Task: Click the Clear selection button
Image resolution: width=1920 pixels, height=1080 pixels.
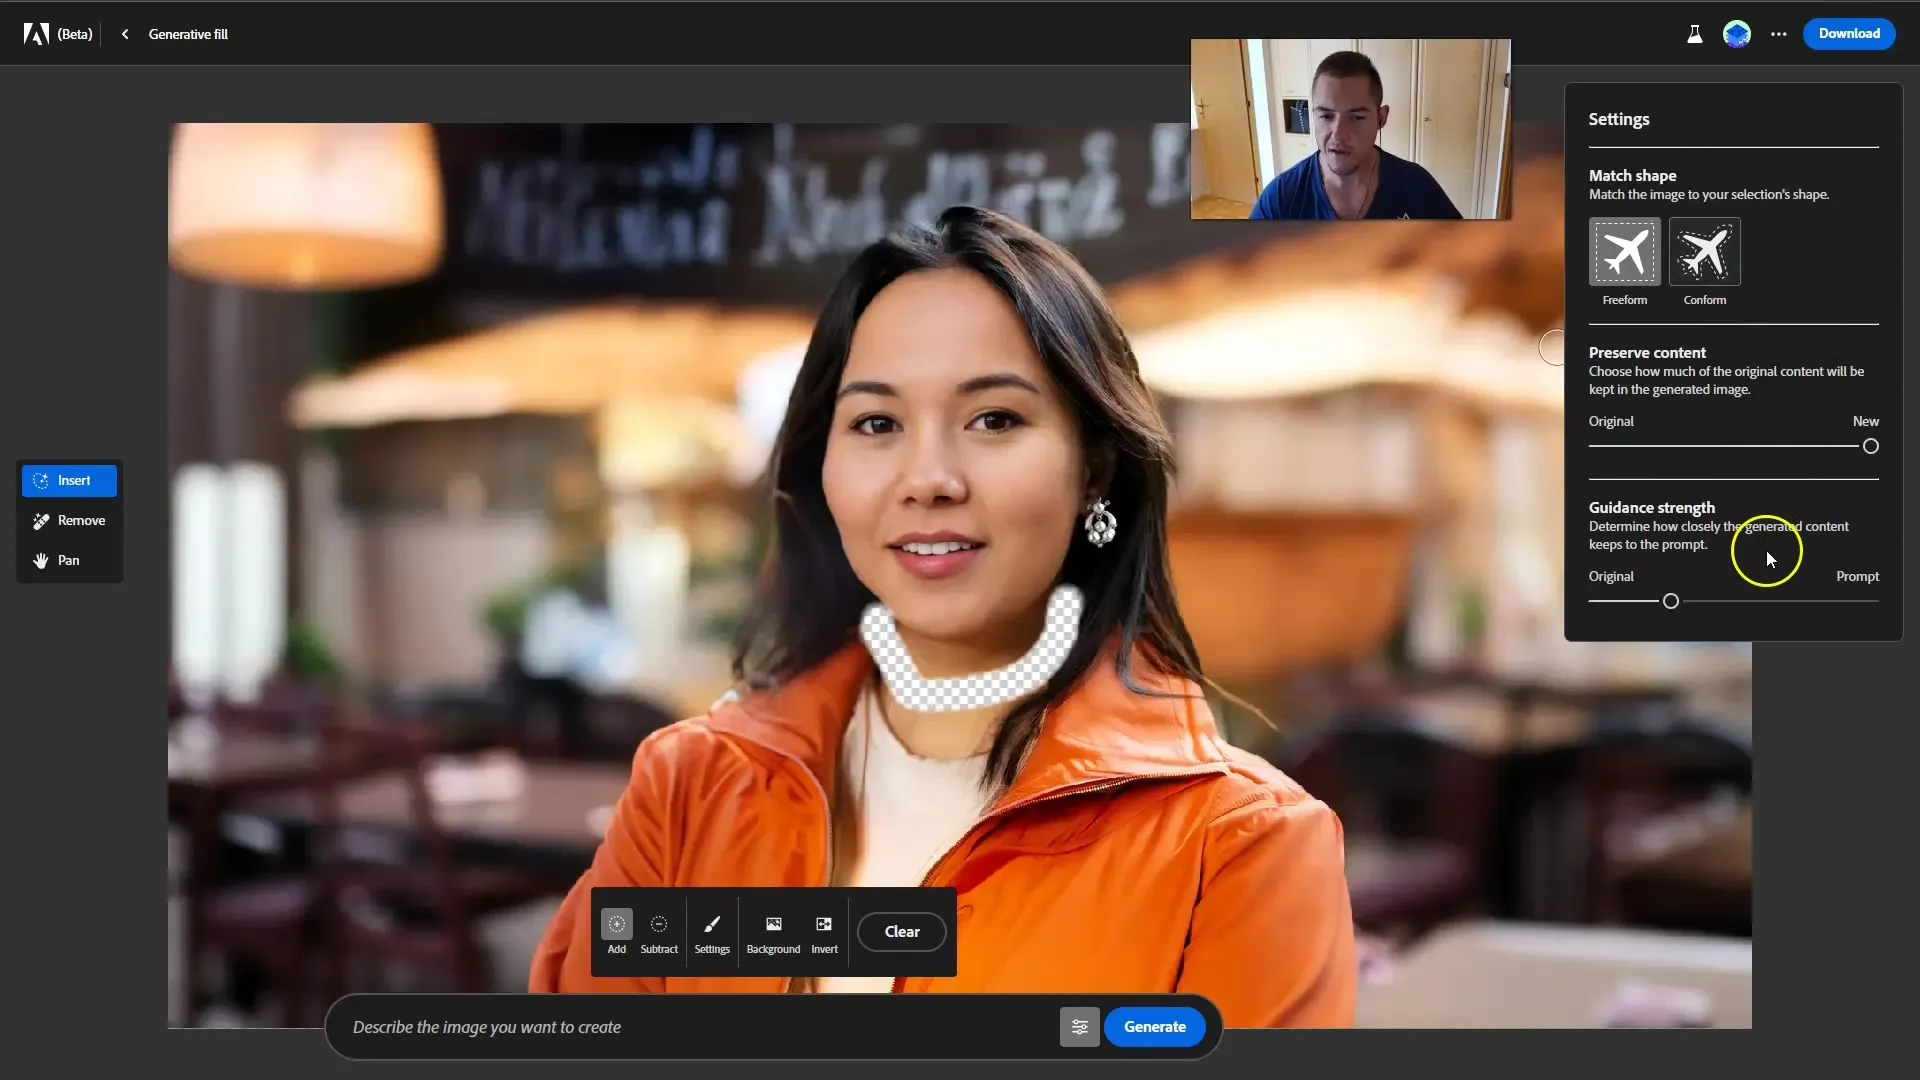Action: click(x=902, y=931)
